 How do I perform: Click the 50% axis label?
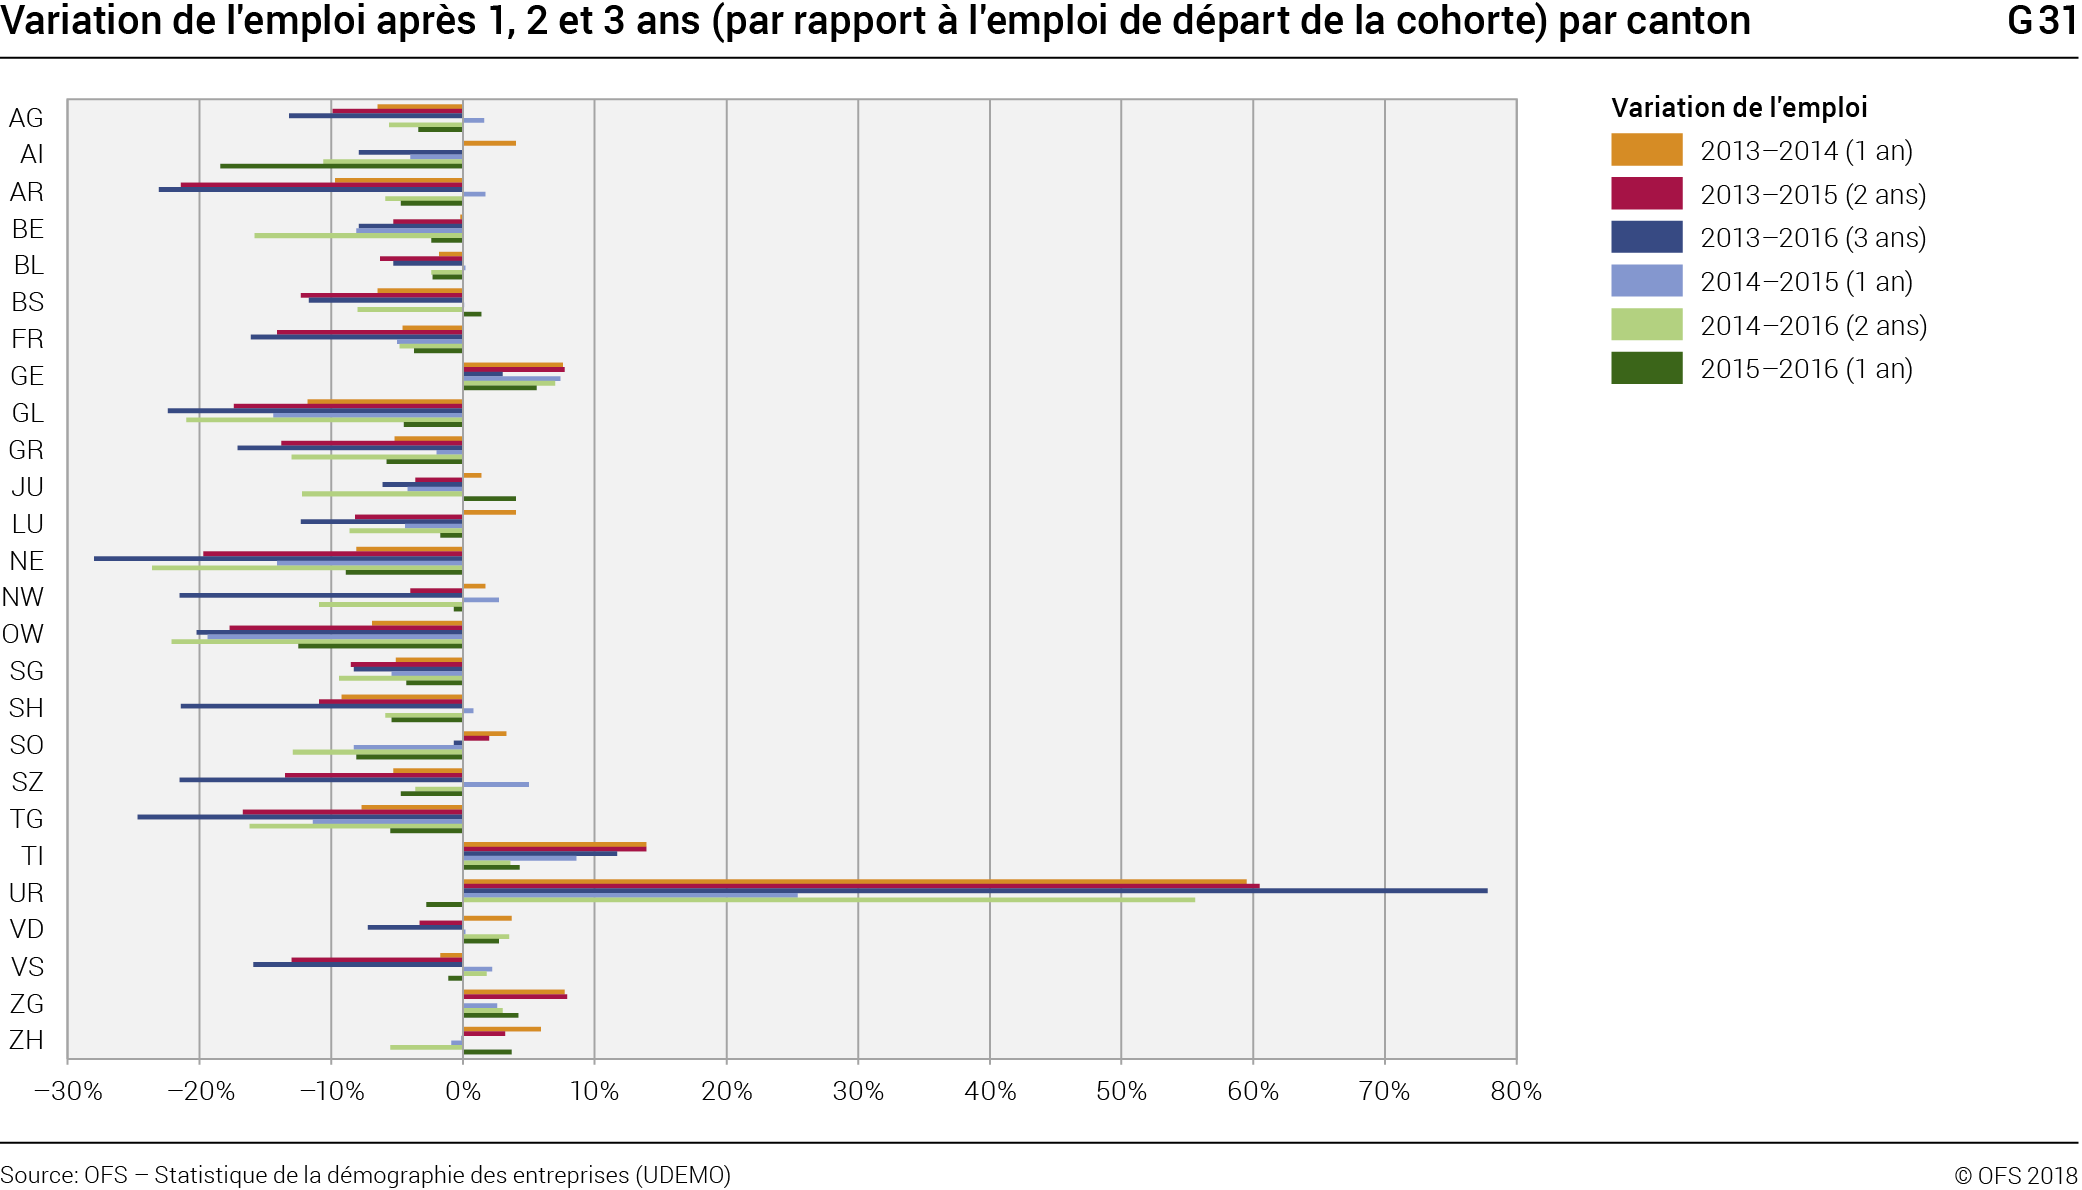coord(1121,1091)
